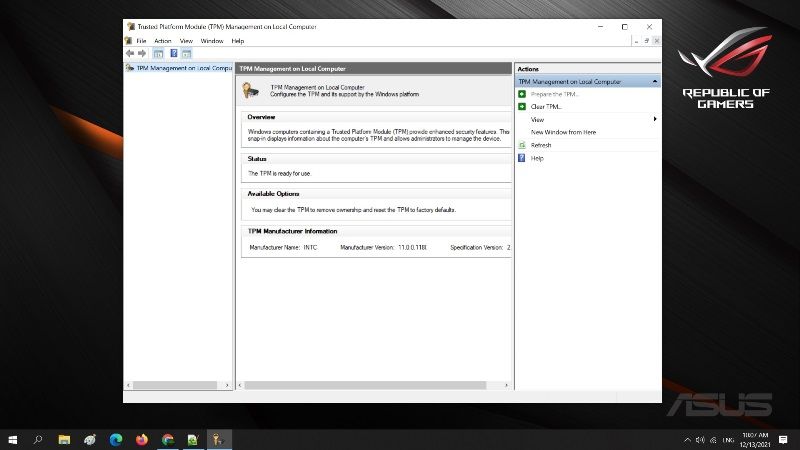The image size is (800, 450).
Task: Open Help from the toolbar question-mark icon
Action: (x=173, y=53)
